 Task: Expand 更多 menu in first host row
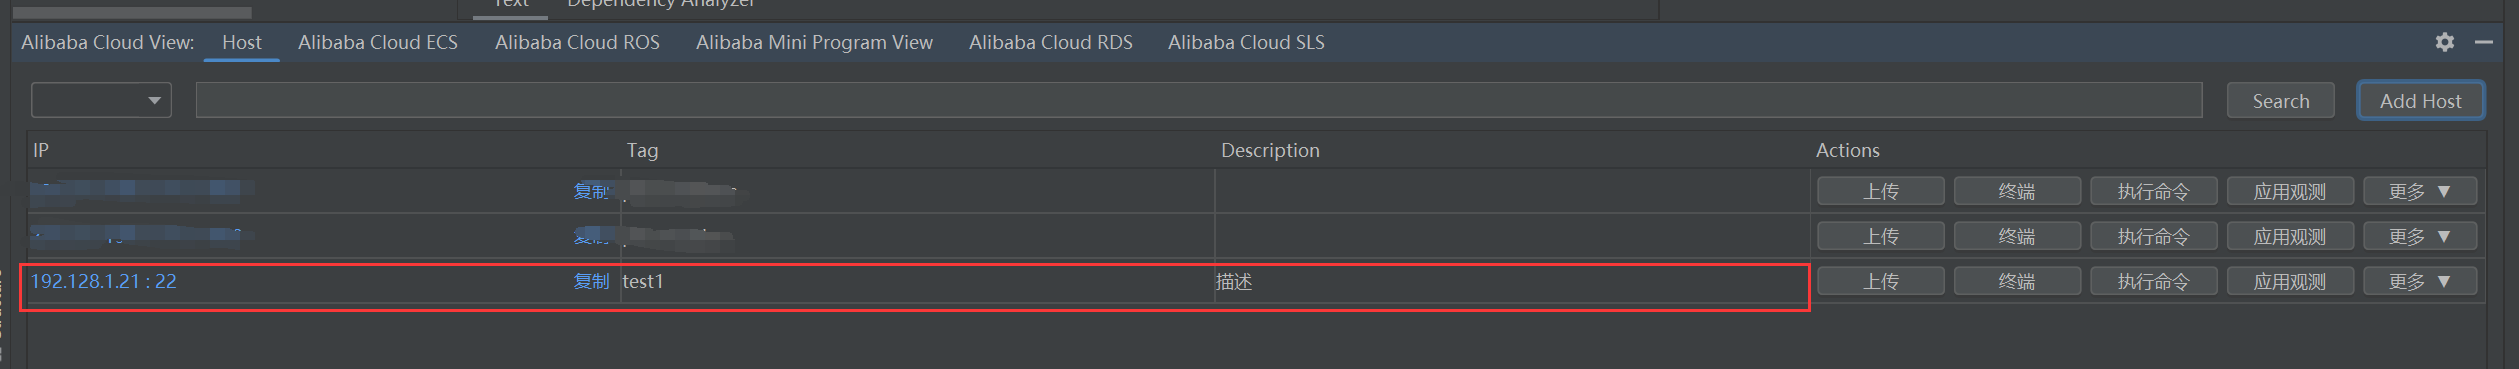2420,191
